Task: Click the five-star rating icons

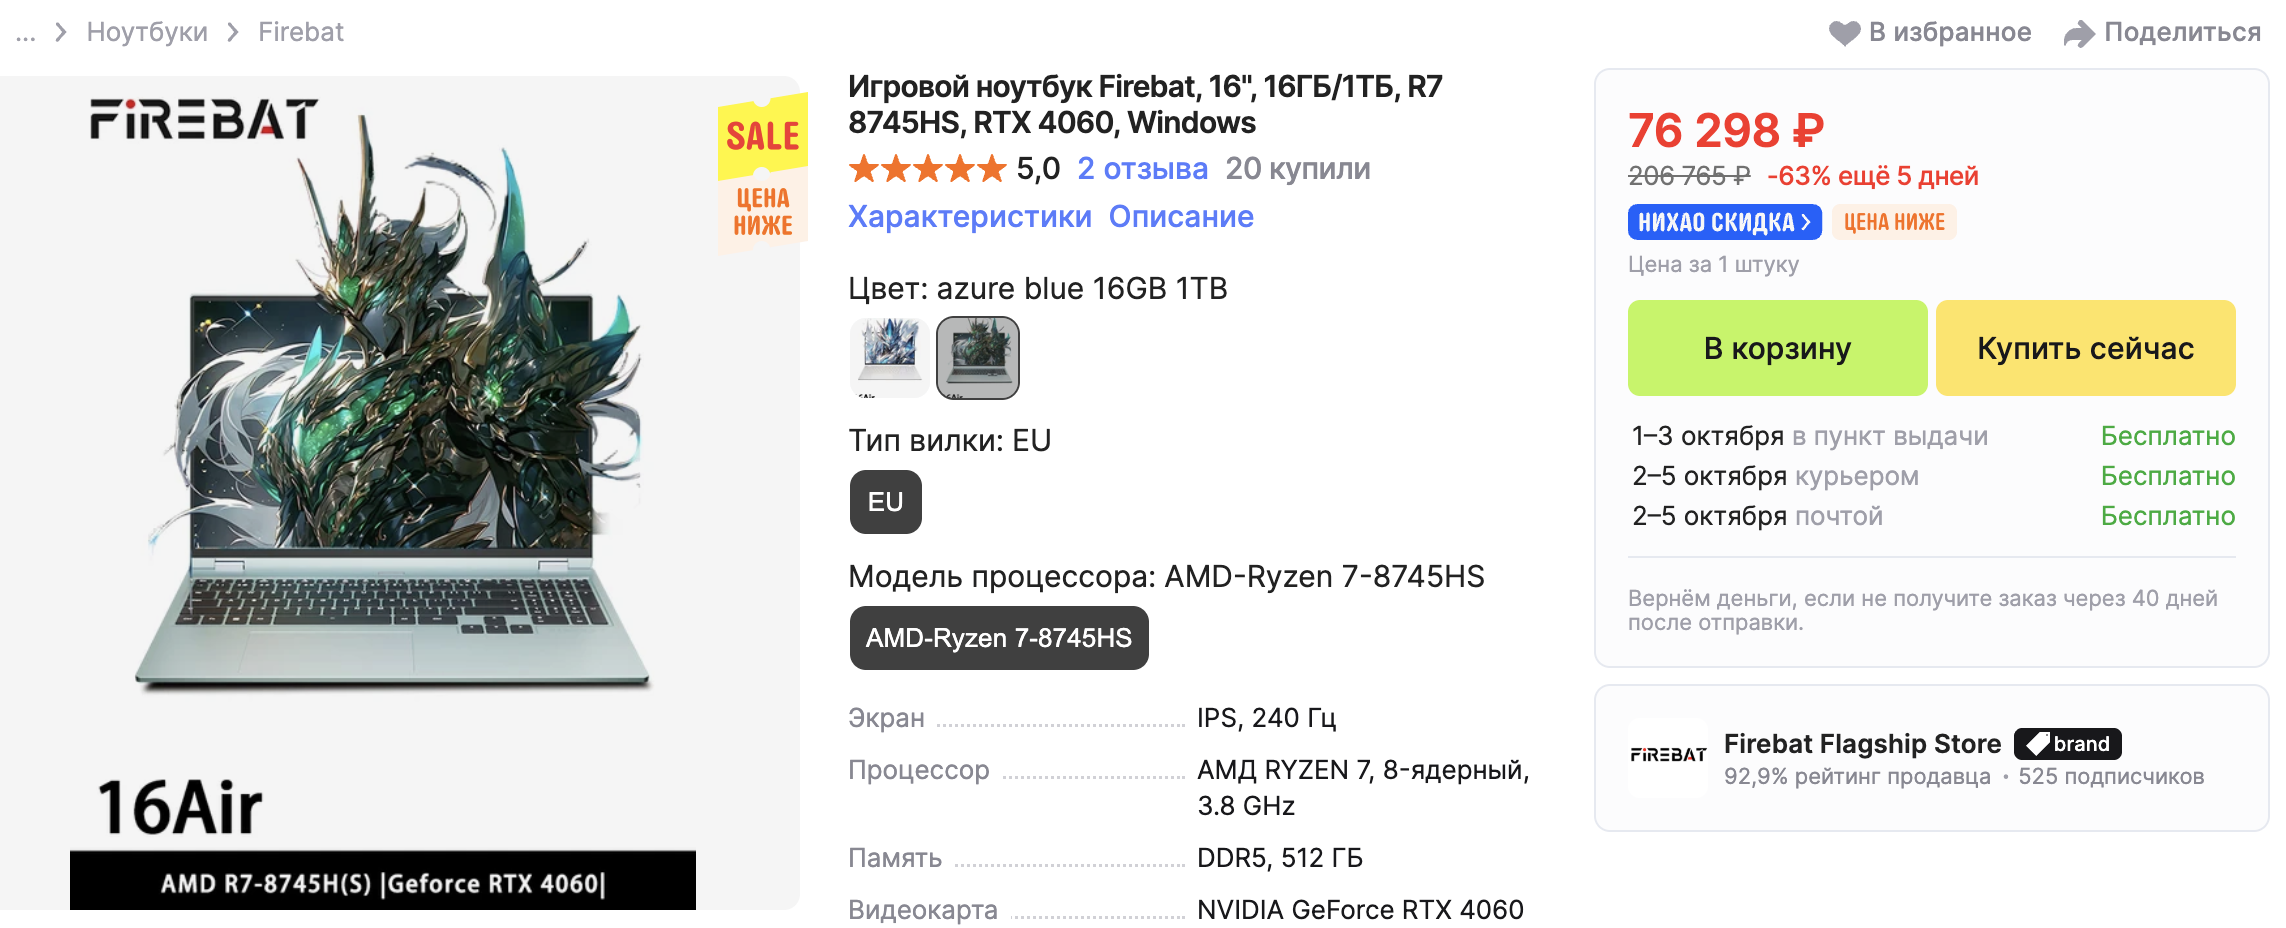Action: click(926, 169)
